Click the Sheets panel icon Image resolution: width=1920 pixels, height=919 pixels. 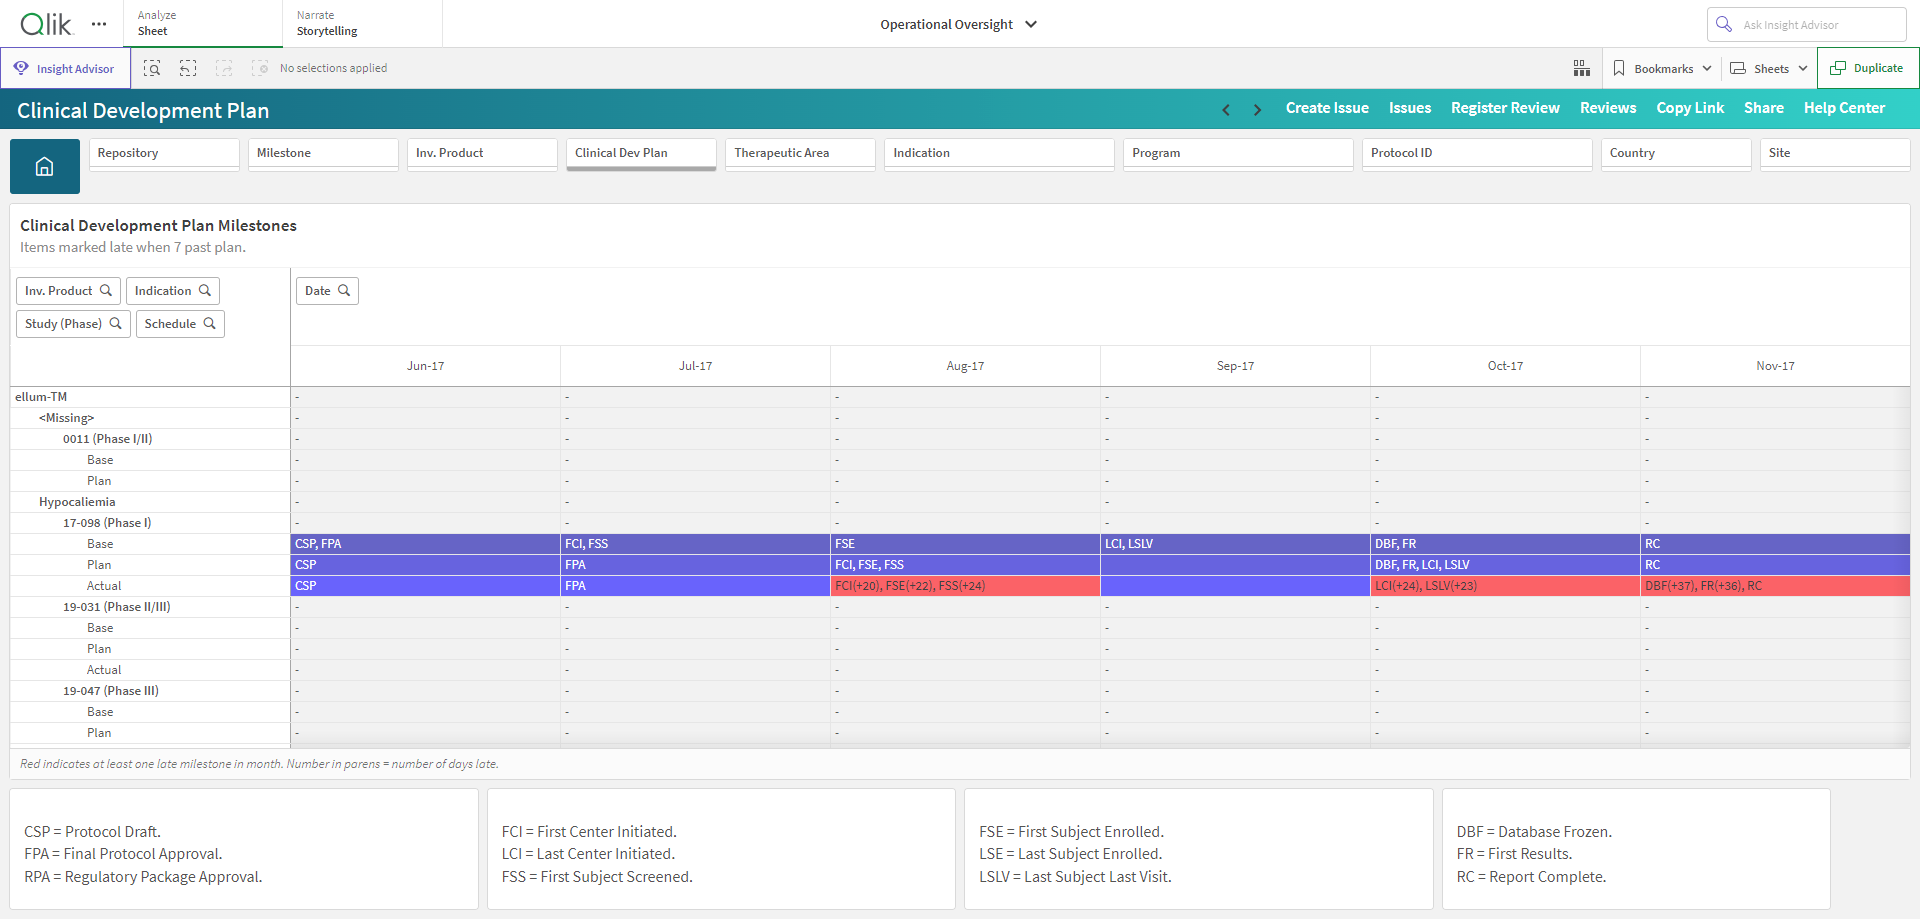(1738, 68)
